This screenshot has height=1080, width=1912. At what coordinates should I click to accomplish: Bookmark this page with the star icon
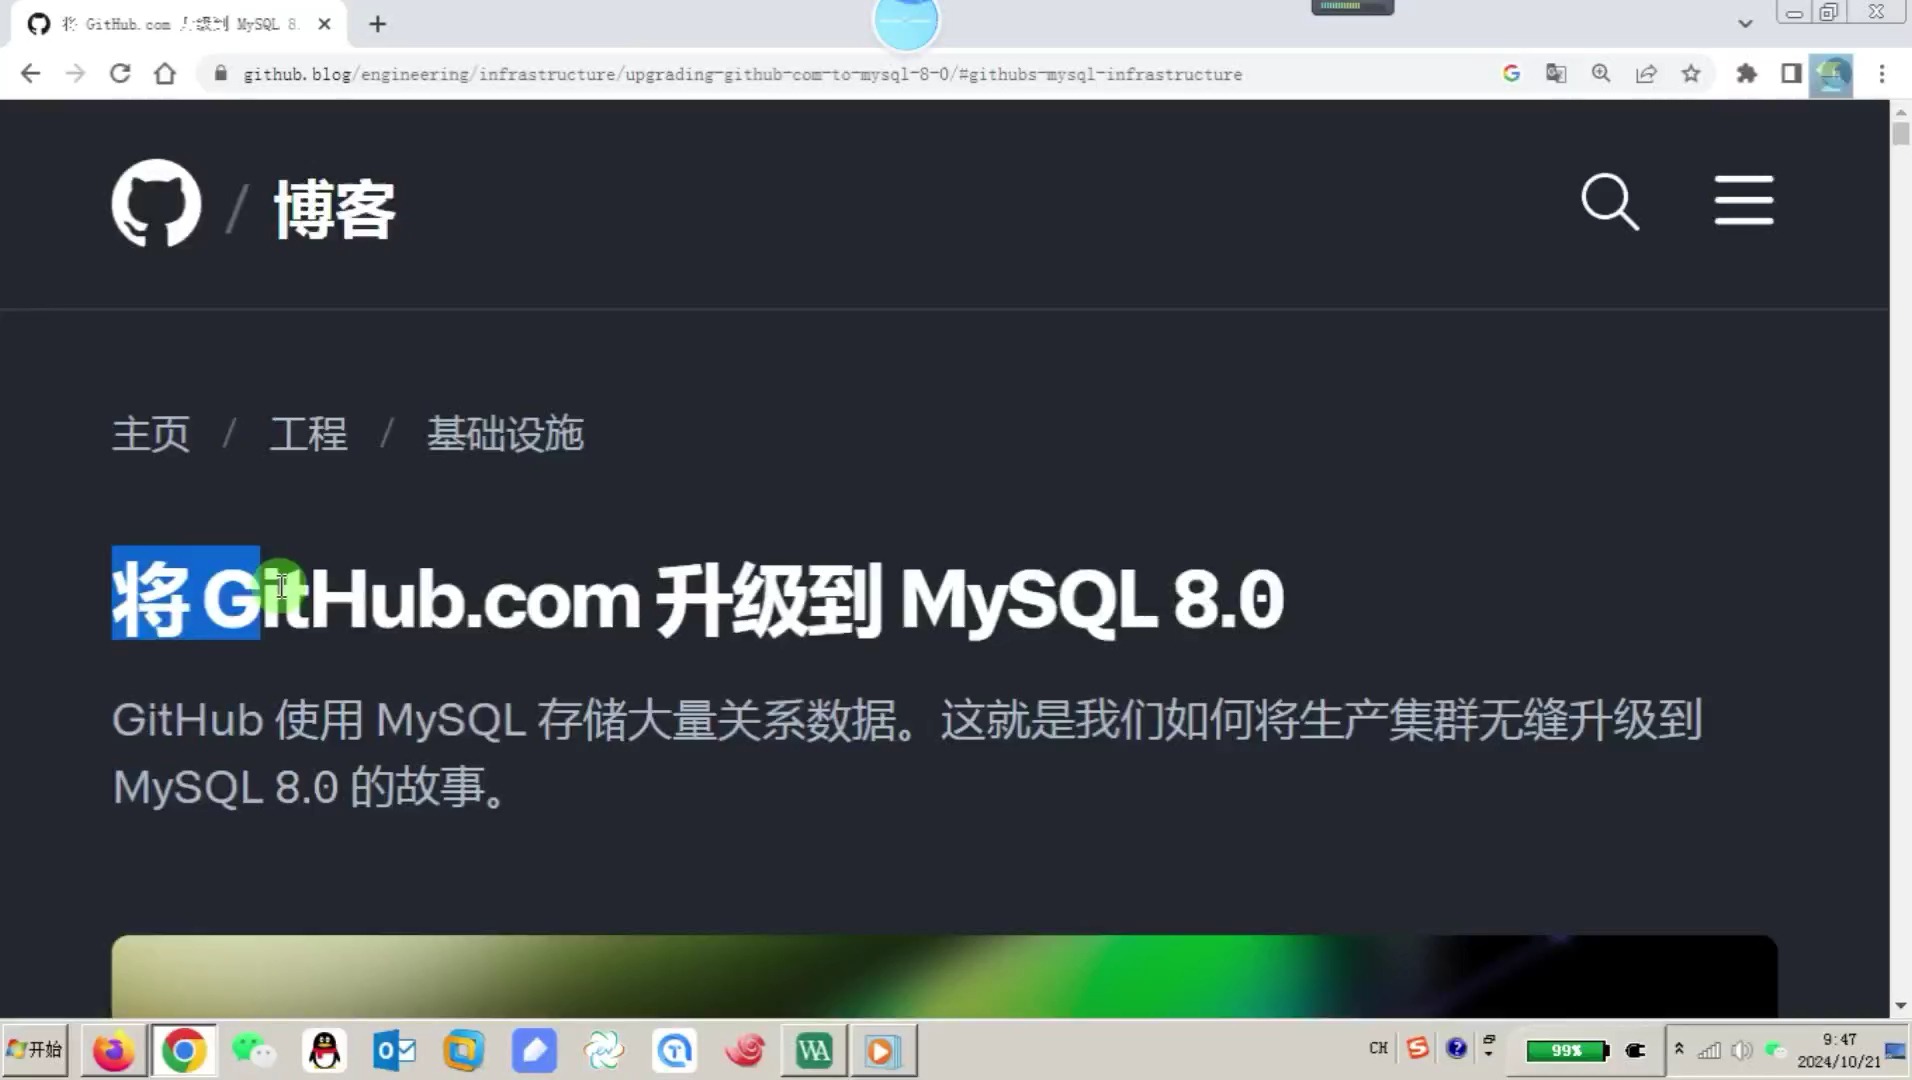[x=1691, y=73]
